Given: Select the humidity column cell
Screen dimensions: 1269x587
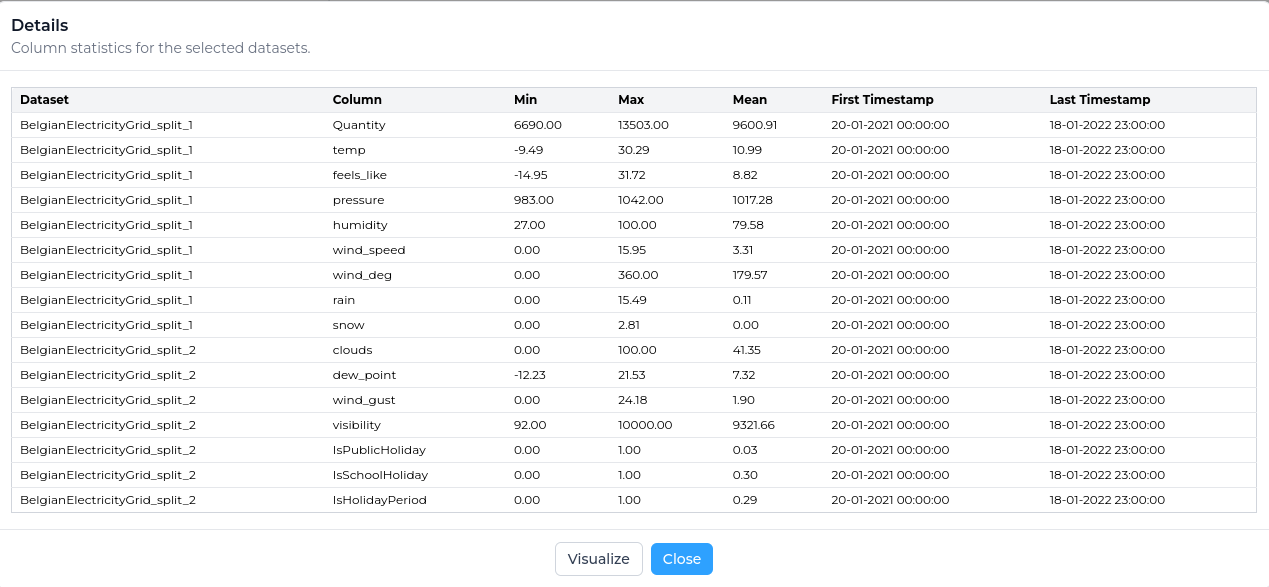Looking at the screenshot, I should click(360, 225).
